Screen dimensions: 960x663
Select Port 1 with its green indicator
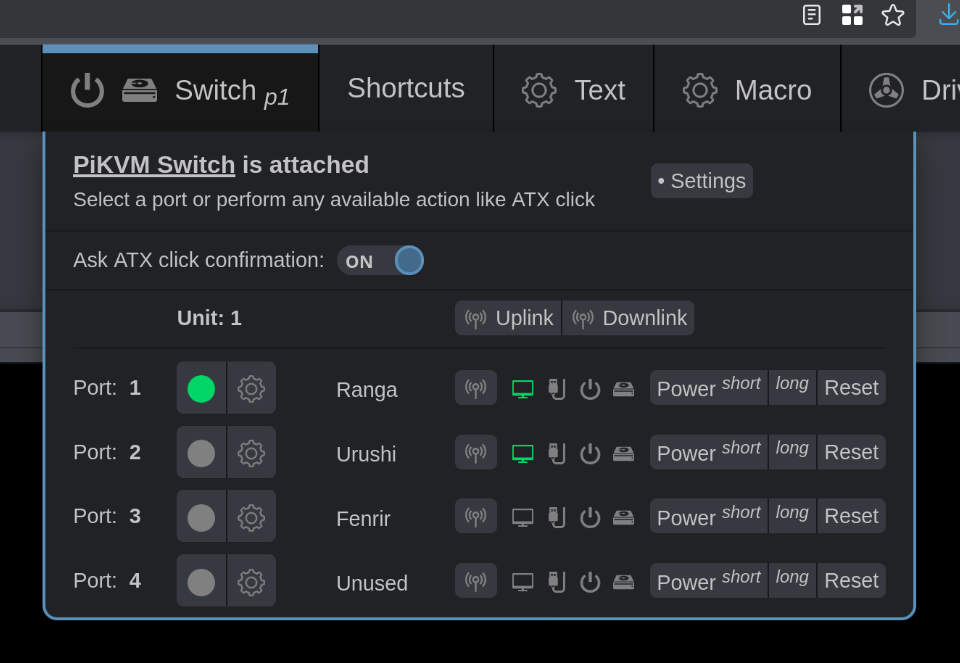click(201, 388)
